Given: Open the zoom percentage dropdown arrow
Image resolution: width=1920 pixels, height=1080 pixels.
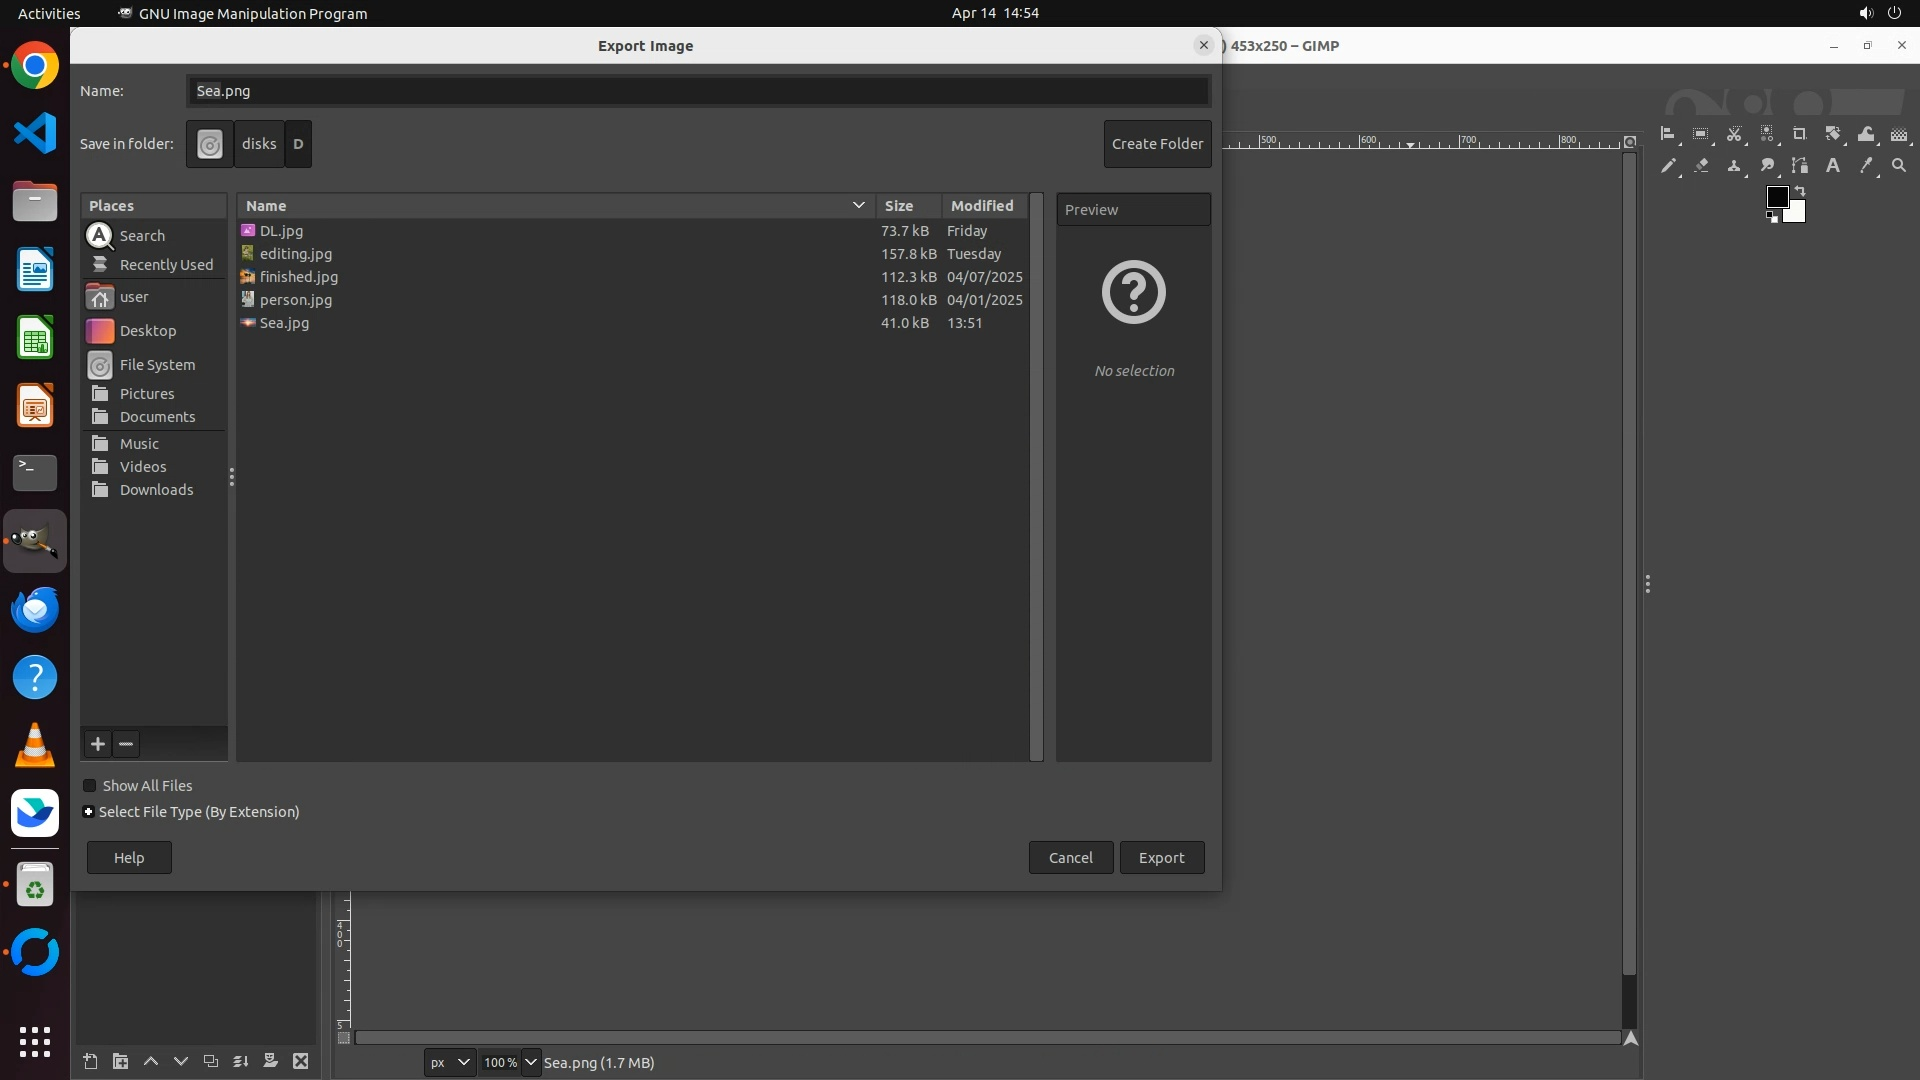Looking at the screenshot, I should [x=531, y=1063].
